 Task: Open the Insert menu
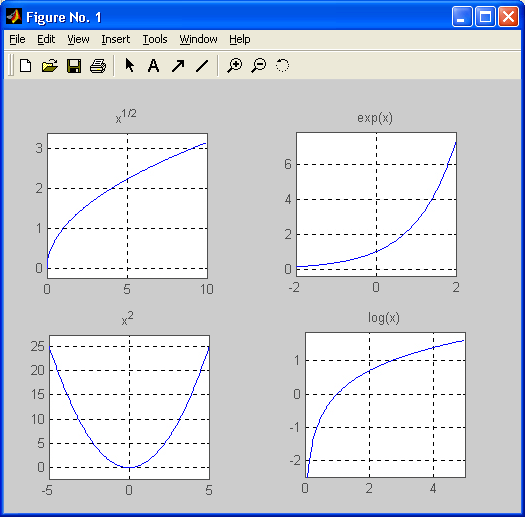pyautogui.click(x=116, y=40)
